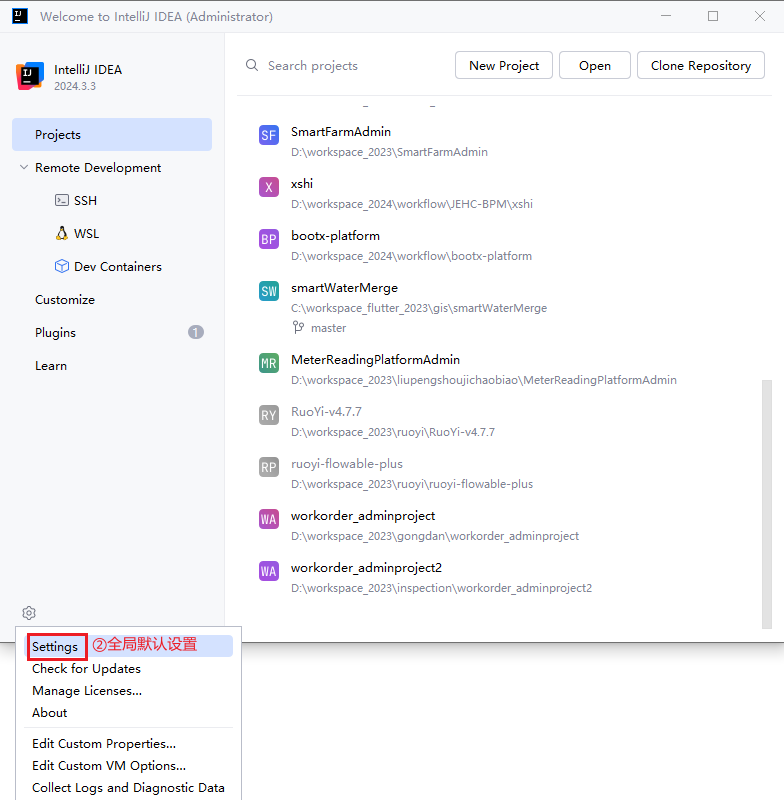The image size is (784, 800).
Task: Click path D:\workspace_2023\SmartFarmAdmin
Action: click(x=389, y=152)
